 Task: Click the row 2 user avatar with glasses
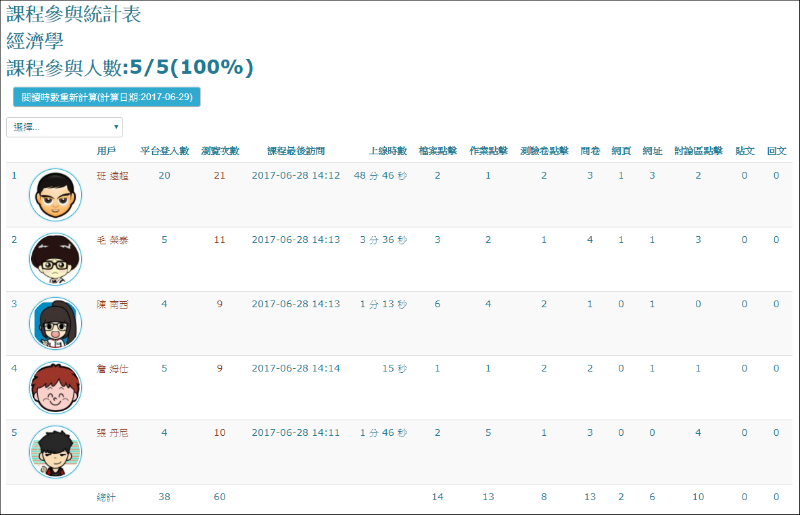[55, 259]
